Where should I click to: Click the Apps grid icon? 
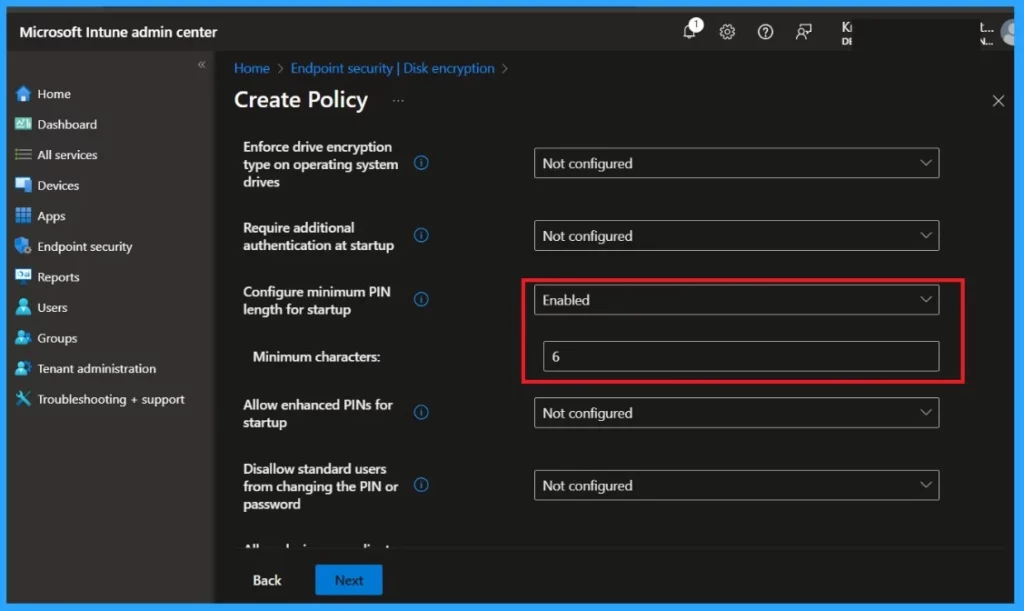tap(23, 215)
